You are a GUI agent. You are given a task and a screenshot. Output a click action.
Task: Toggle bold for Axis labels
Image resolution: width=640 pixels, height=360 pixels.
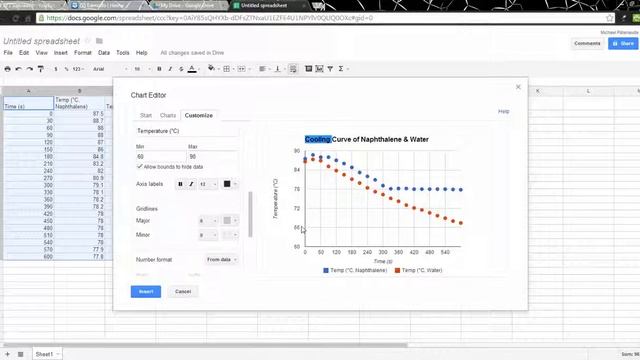click(x=180, y=184)
